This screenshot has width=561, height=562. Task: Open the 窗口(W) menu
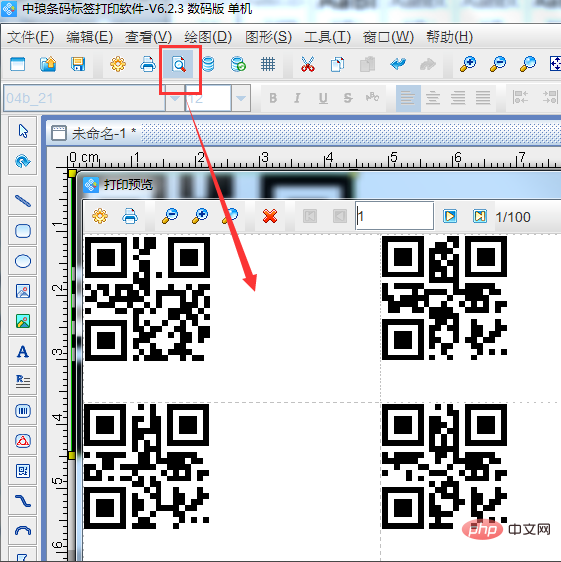tap(388, 37)
